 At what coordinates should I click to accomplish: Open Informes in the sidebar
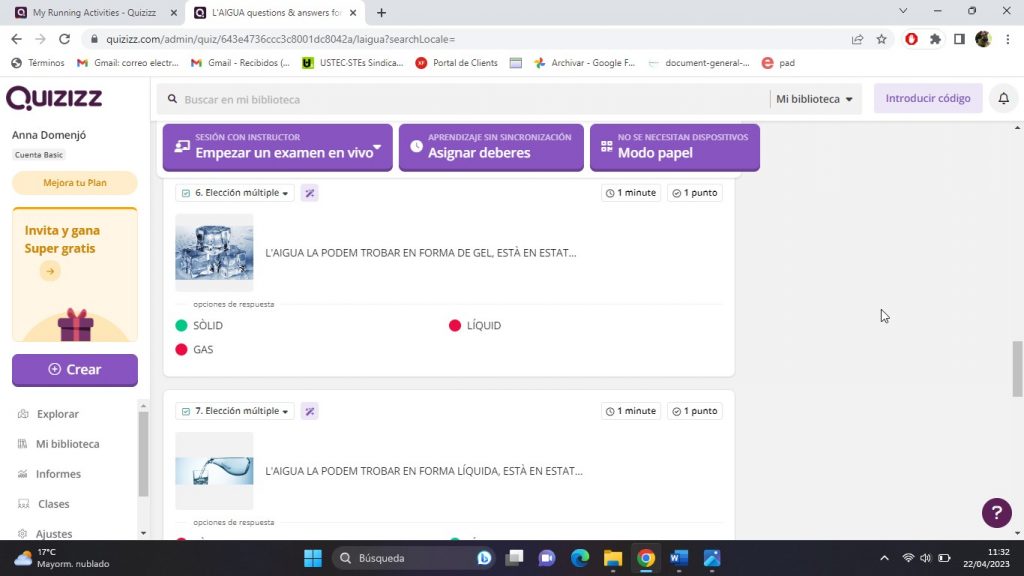tap(58, 474)
